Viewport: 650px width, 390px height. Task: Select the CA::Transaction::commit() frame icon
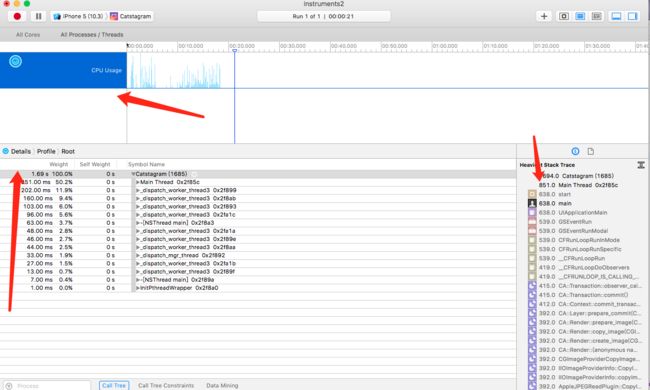(x=532, y=295)
